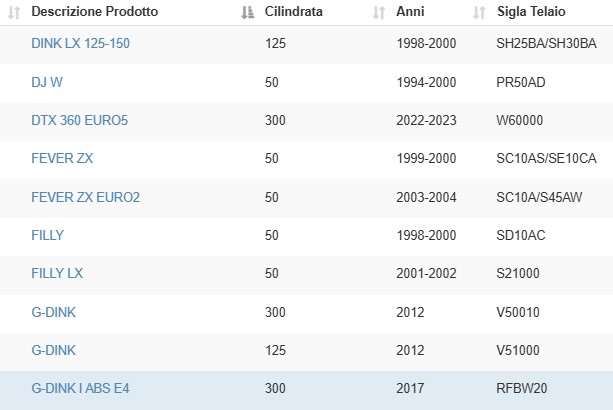This screenshot has height=410, width=613.
Task: Select the highlighted row showing RFBW20
Action: 306,390
